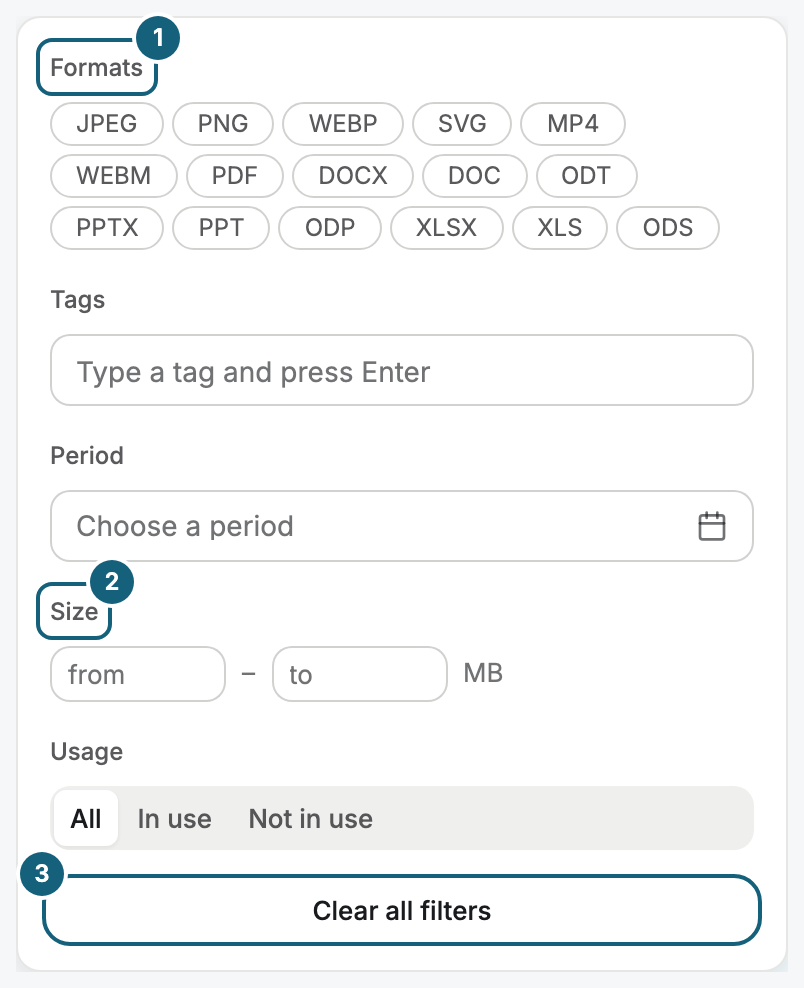Toggle the WEBM format filter
Screen dimensions: 804x988
113,176
